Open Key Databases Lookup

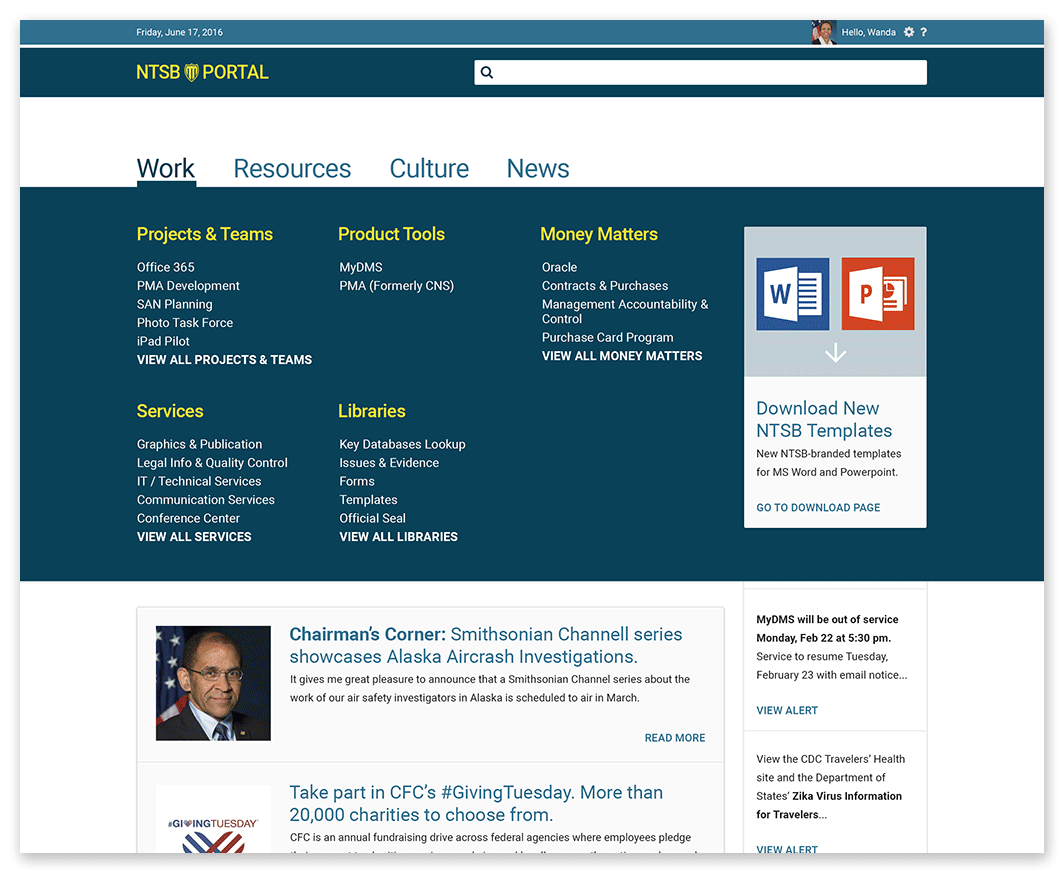tap(402, 444)
